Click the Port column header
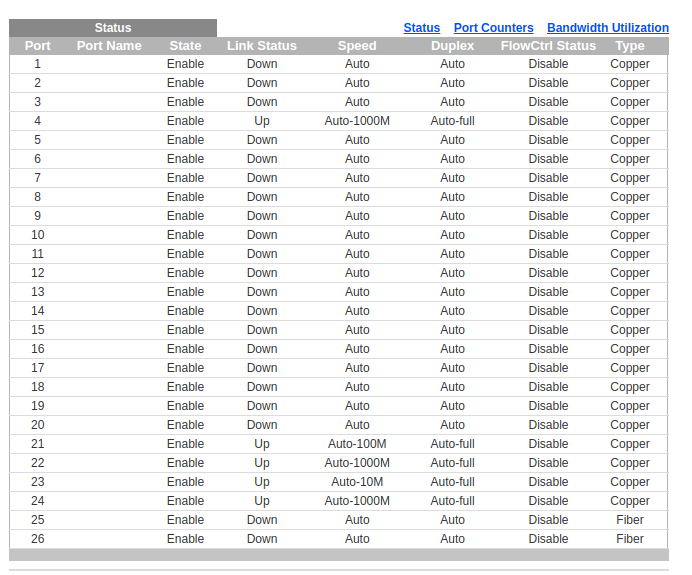Screen dimensions: 692x575 tap(38, 46)
